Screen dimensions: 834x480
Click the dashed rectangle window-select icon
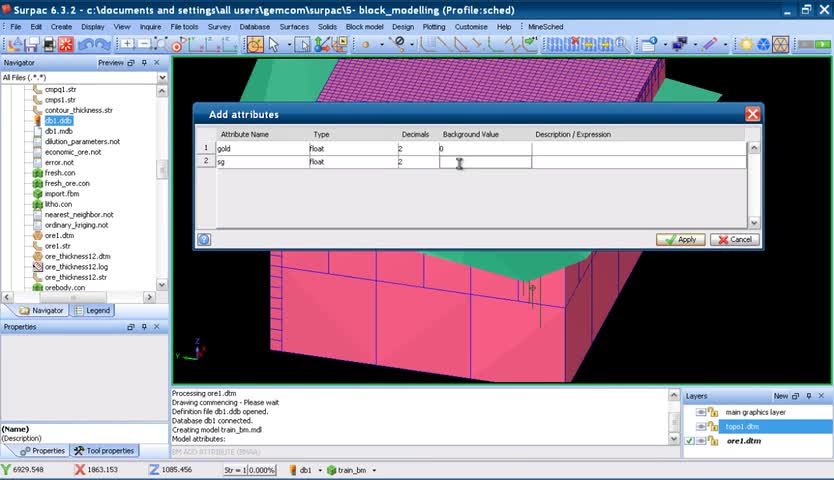point(302,45)
